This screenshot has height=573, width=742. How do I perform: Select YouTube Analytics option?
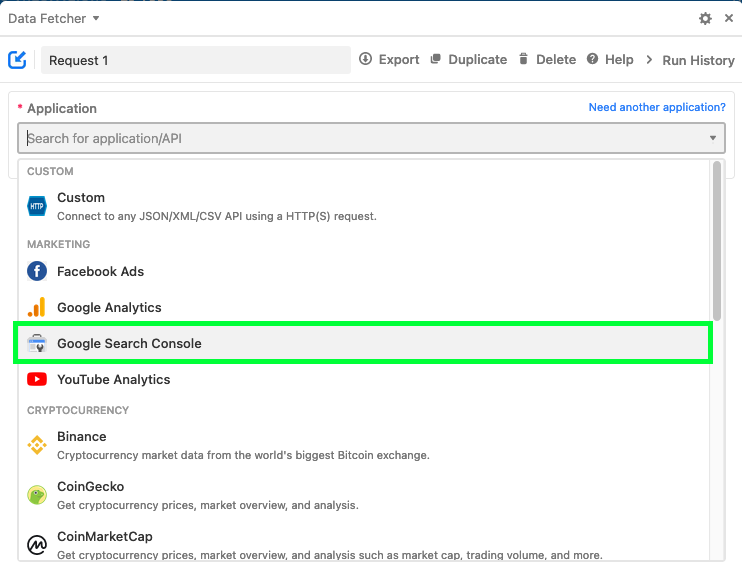coord(363,379)
